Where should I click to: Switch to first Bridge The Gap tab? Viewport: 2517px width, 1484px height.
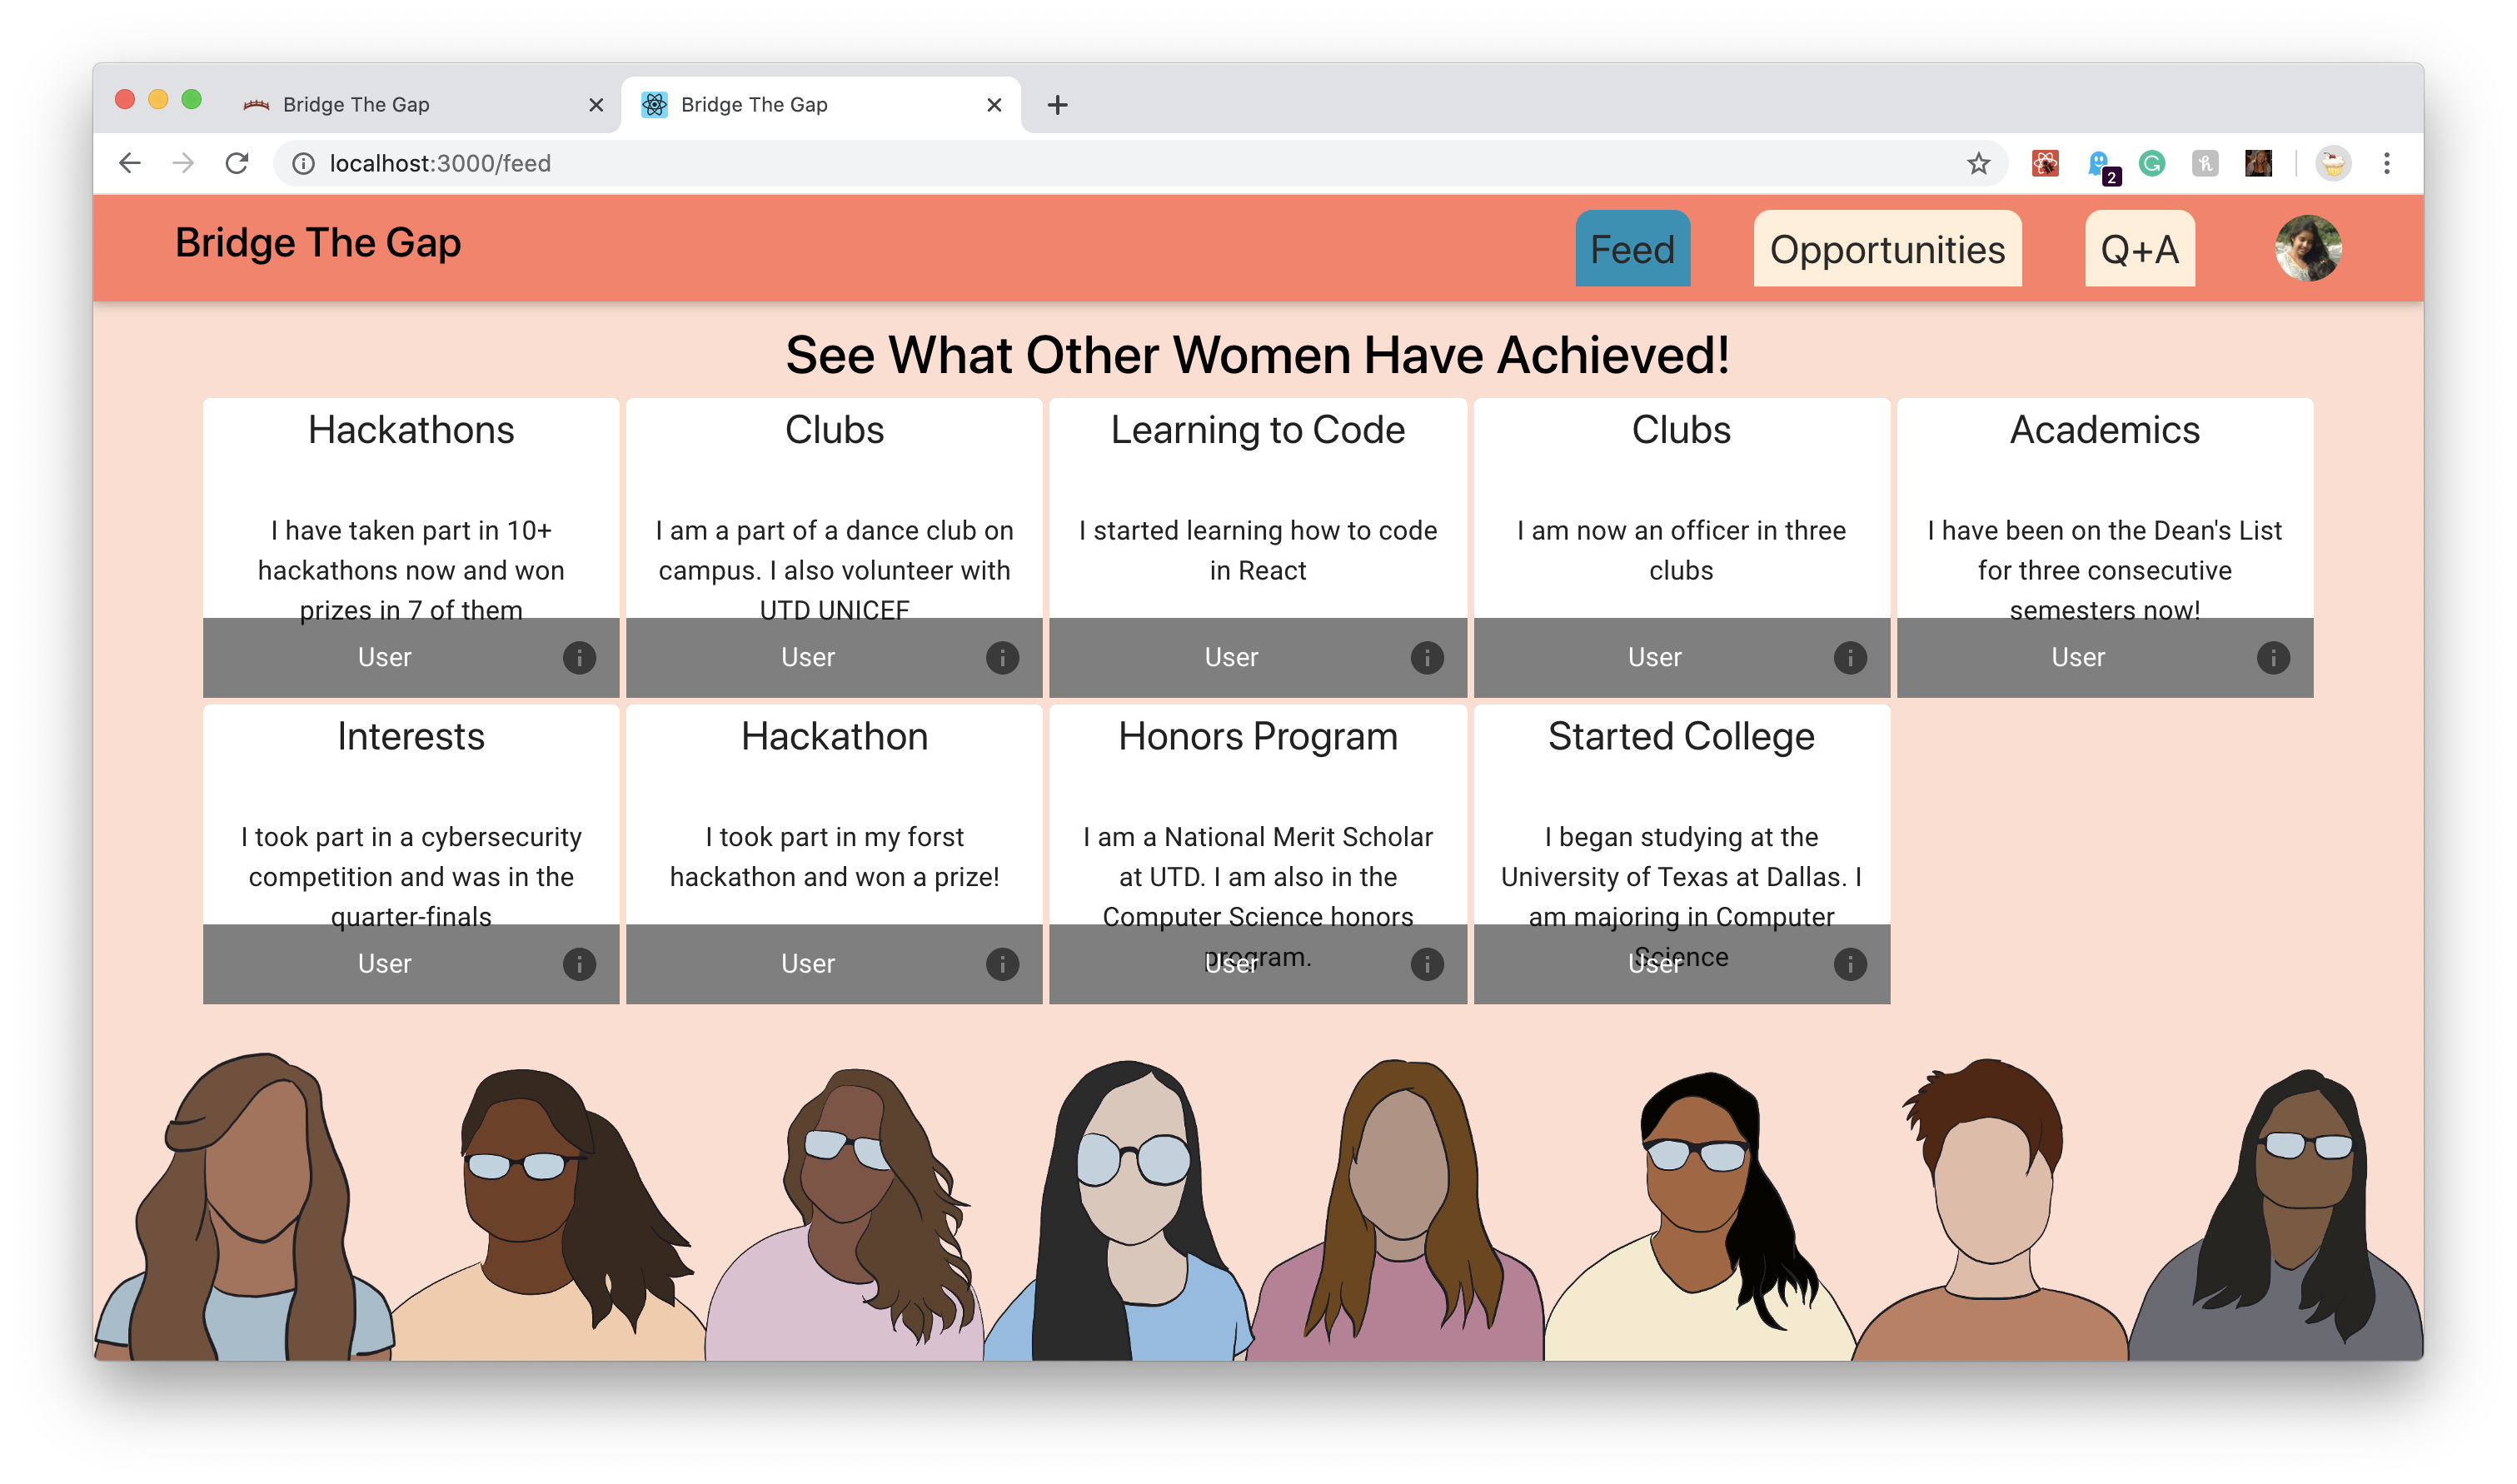[x=355, y=104]
